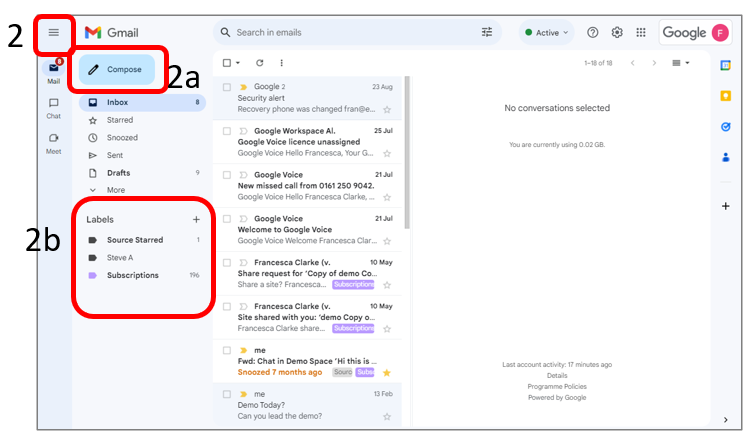Screen dimensions: 748x433
Task: Click the Programme Policies link
Action: coord(557,386)
